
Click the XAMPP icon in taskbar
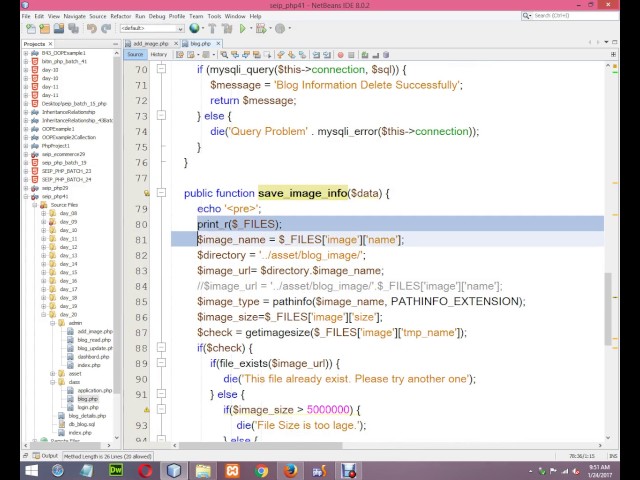[x=232, y=471]
